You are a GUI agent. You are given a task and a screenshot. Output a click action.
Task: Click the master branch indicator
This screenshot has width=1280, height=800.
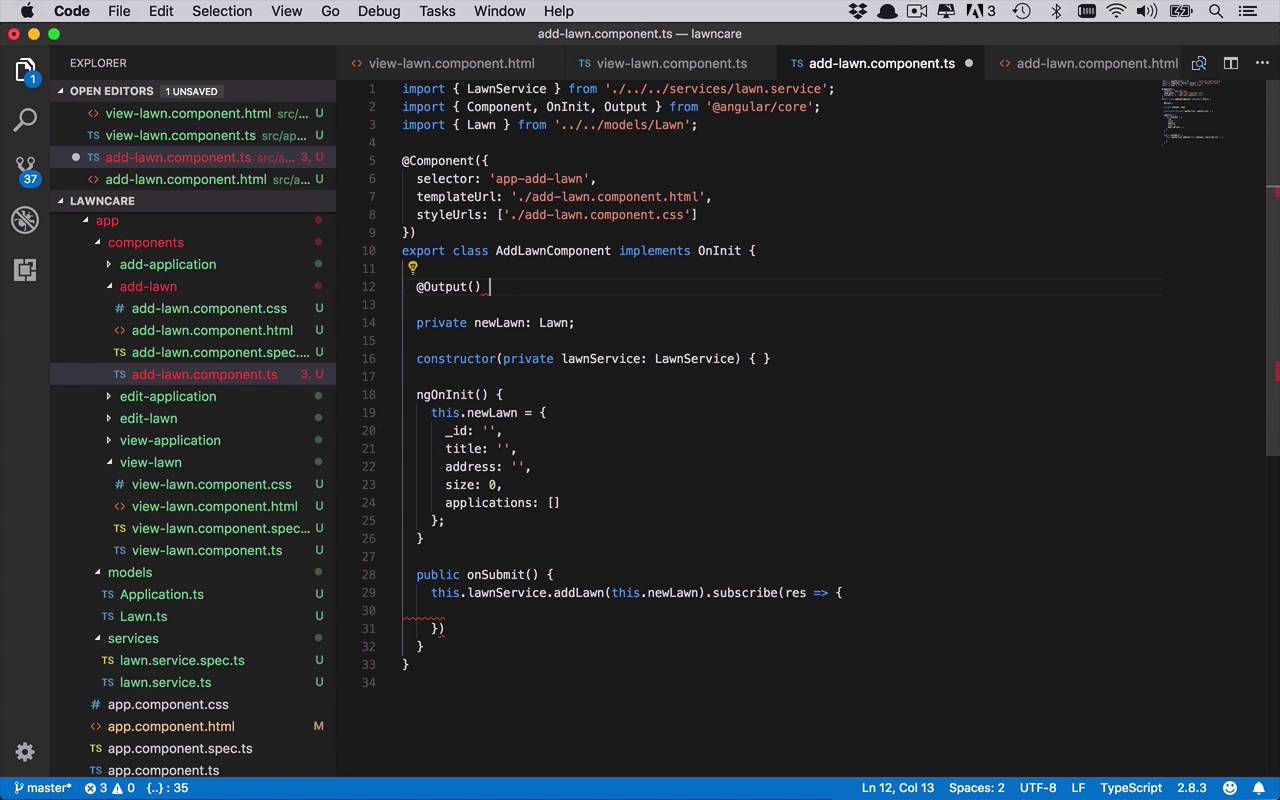coord(43,788)
